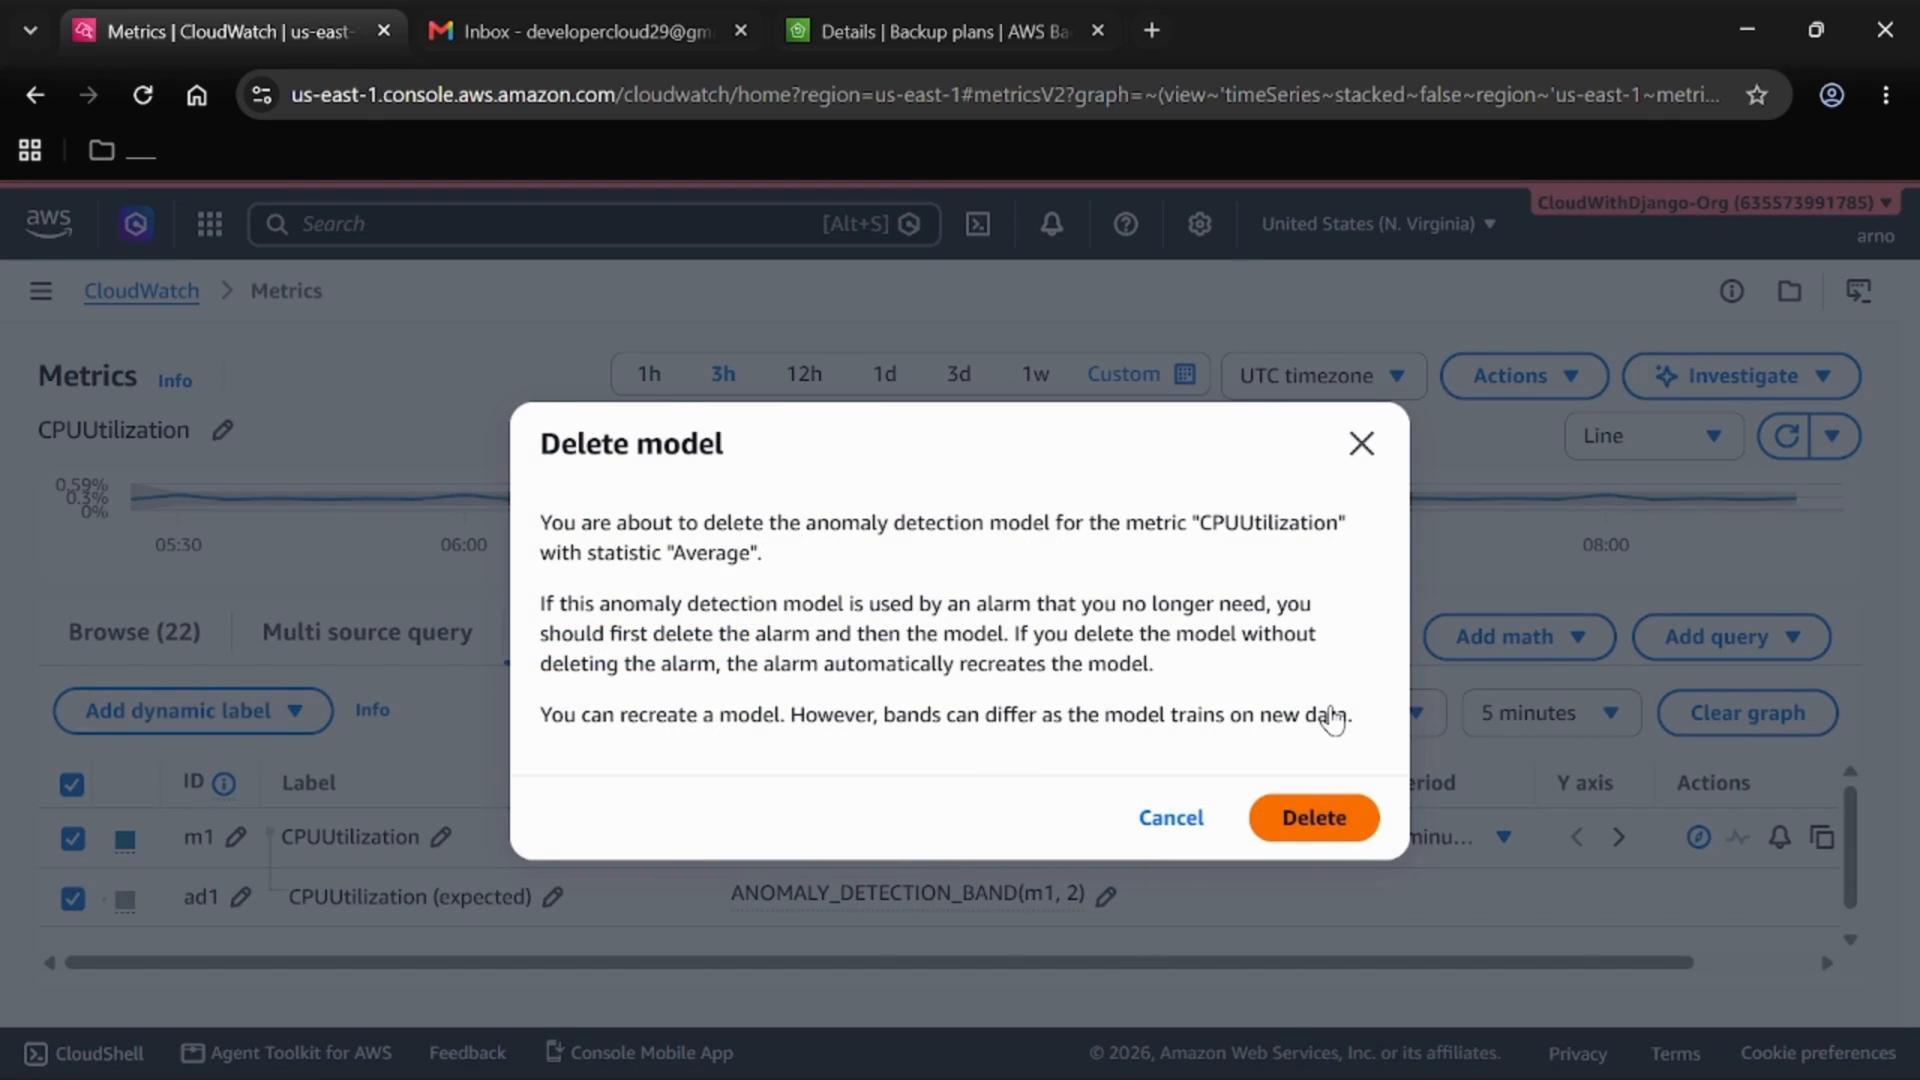Open CloudShell from the footer

click(x=84, y=1053)
